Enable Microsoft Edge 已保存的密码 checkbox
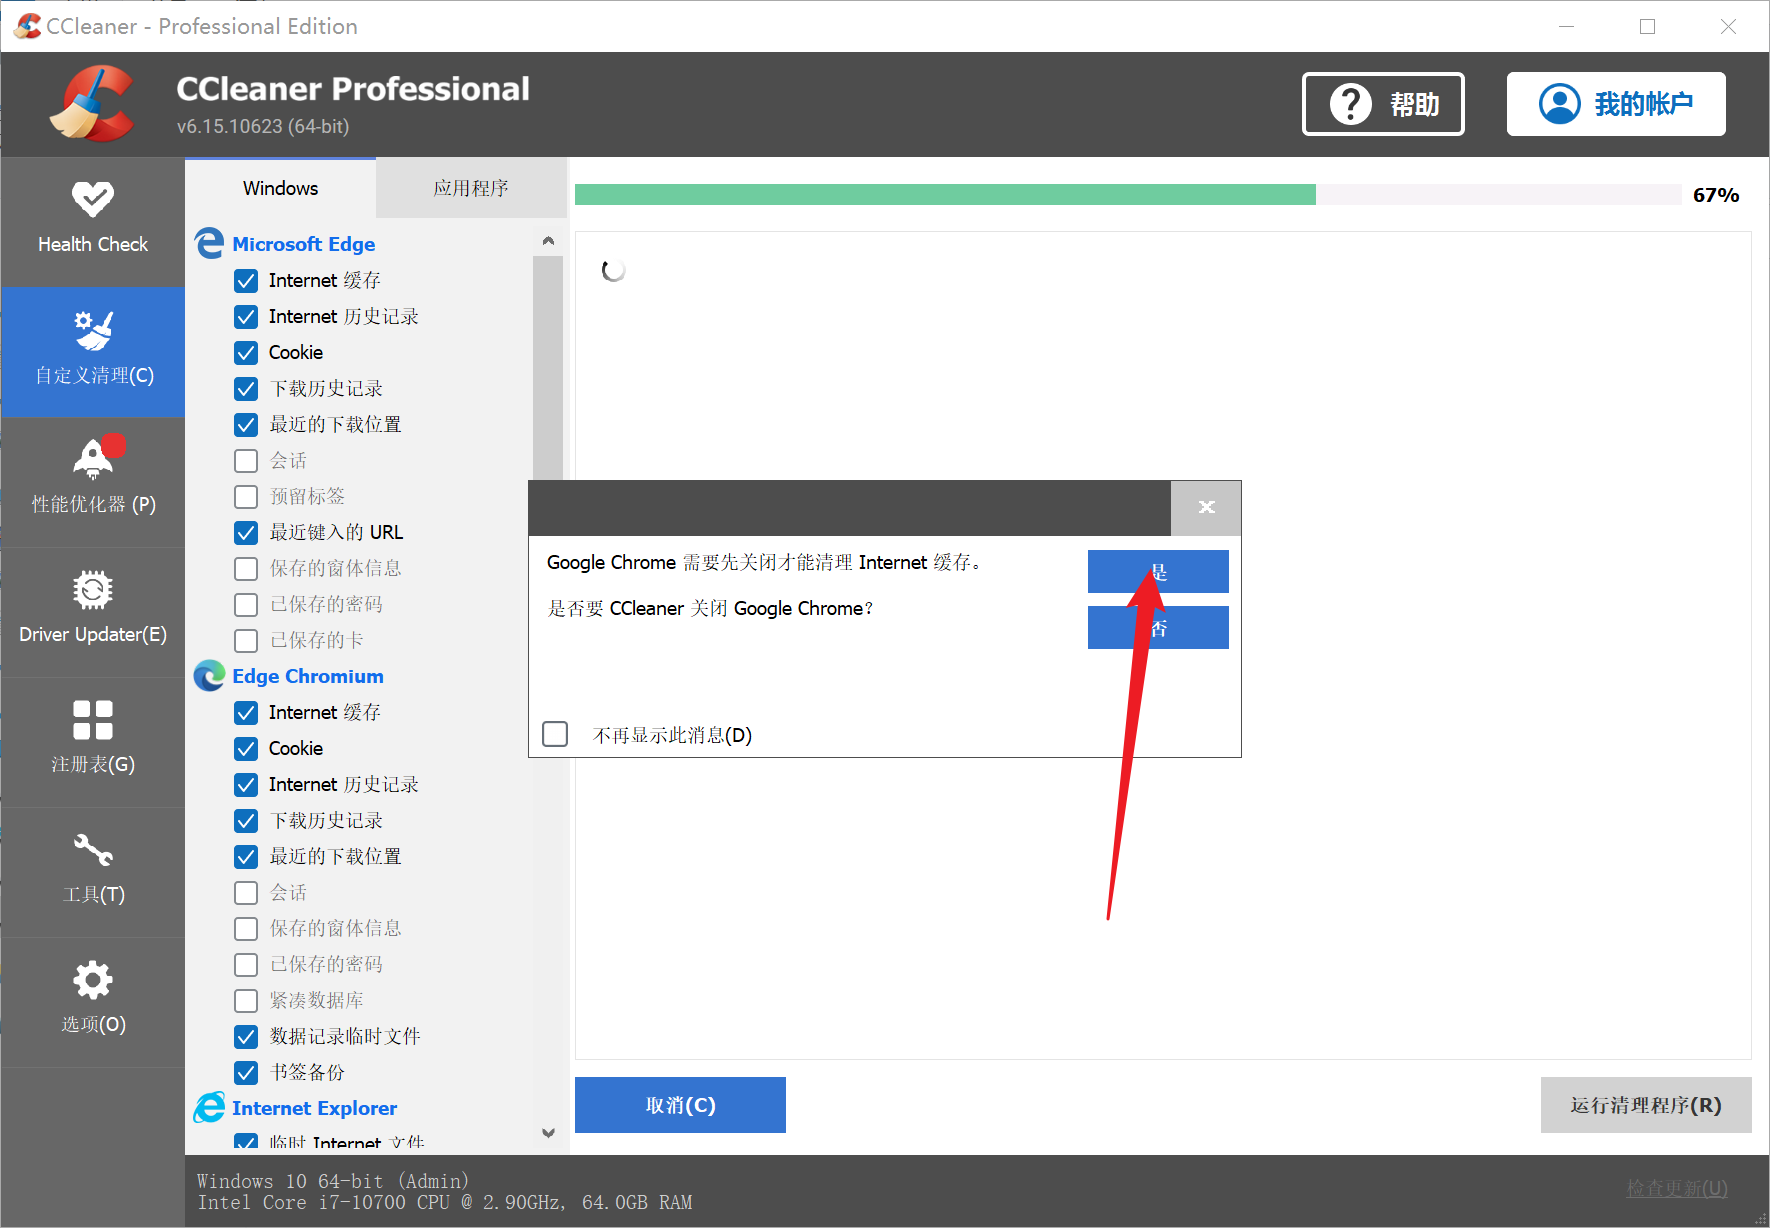Image resolution: width=1770 pixels, height=1228 pixels. click(246, 605)
